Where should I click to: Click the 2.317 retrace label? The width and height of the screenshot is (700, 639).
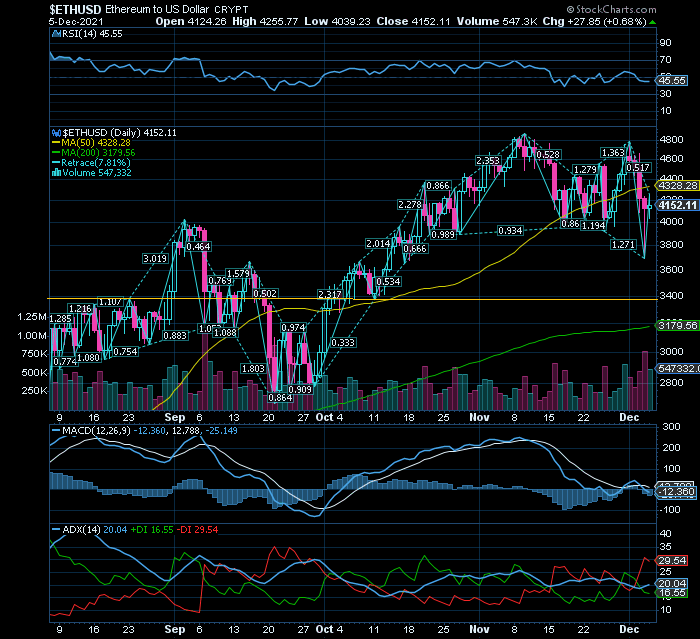[x=329, y=295]
